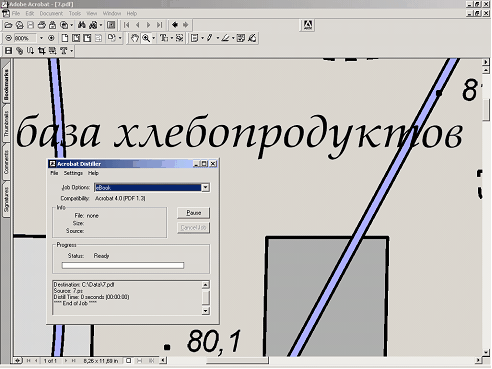Image resolution: width=492 pixels, height=369 pixels.
Task: Expand the zoom percentage dropdown arrow
Action: [41, 38]
